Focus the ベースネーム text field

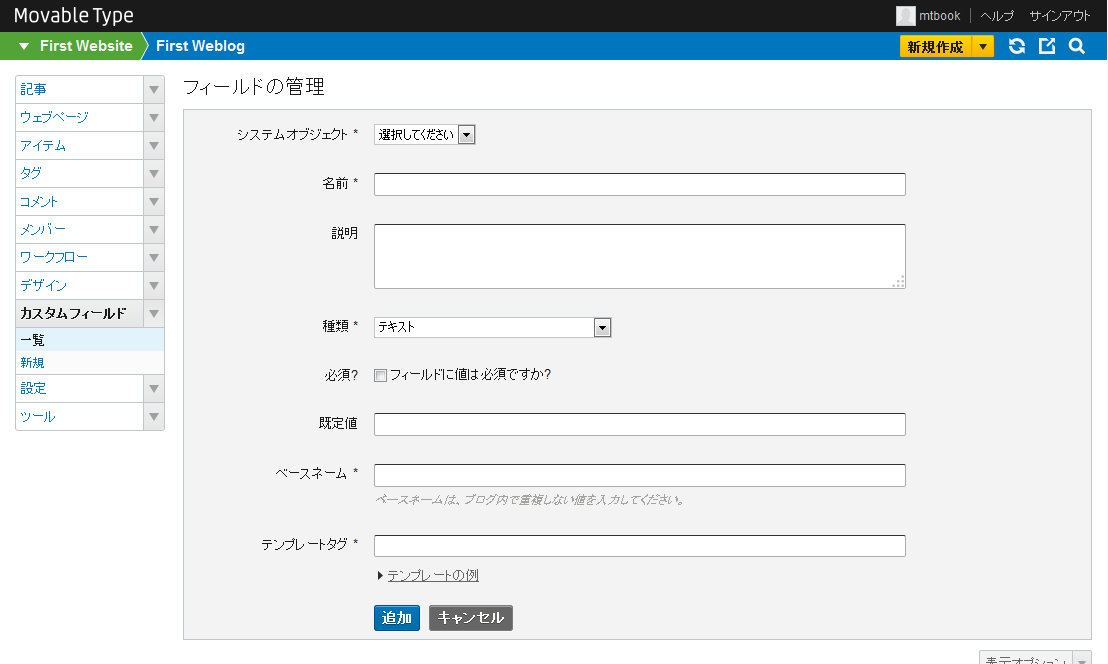click(639, 475)
